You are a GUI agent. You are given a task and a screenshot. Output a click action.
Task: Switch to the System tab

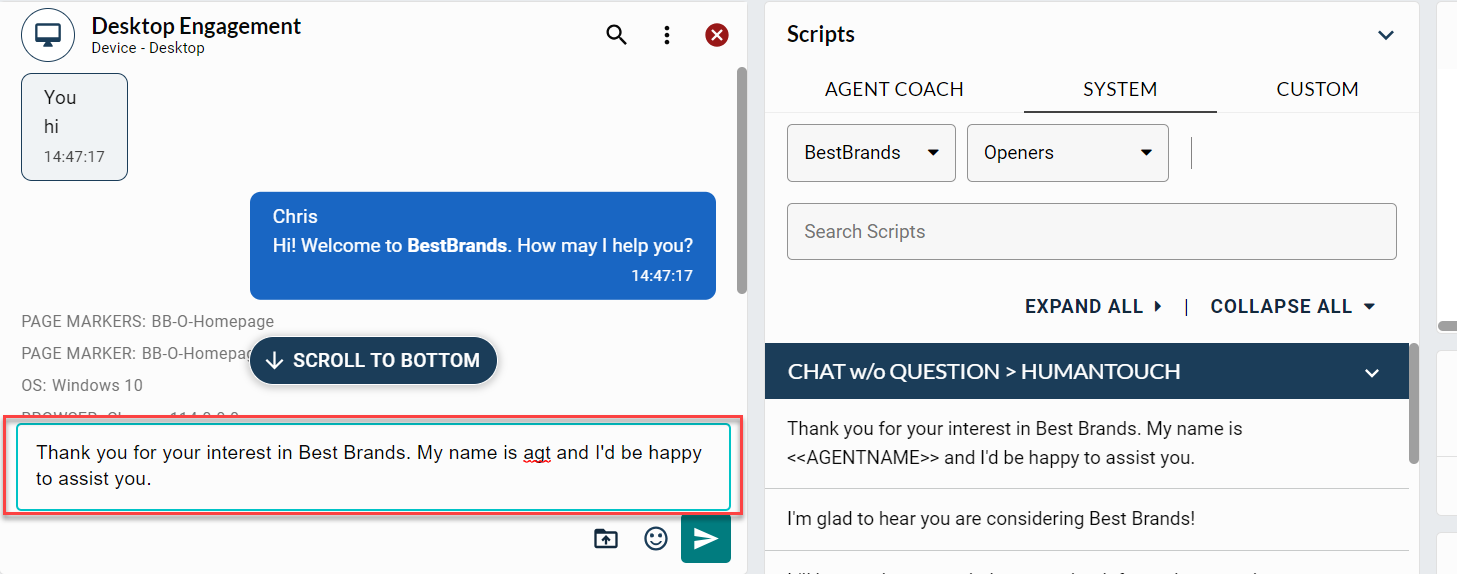click(x=1120, y=89)
